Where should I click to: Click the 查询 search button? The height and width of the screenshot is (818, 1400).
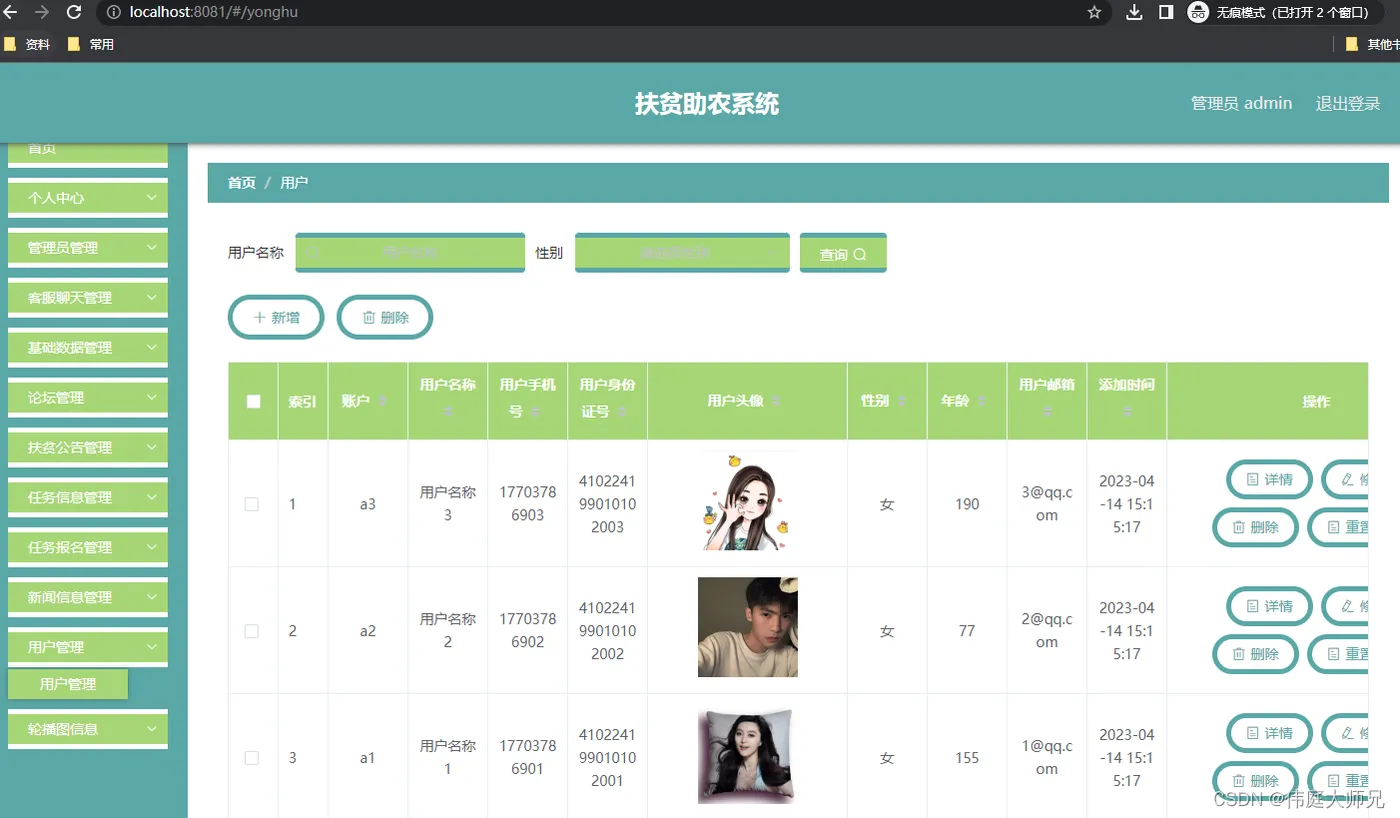[x=843, y=253]
